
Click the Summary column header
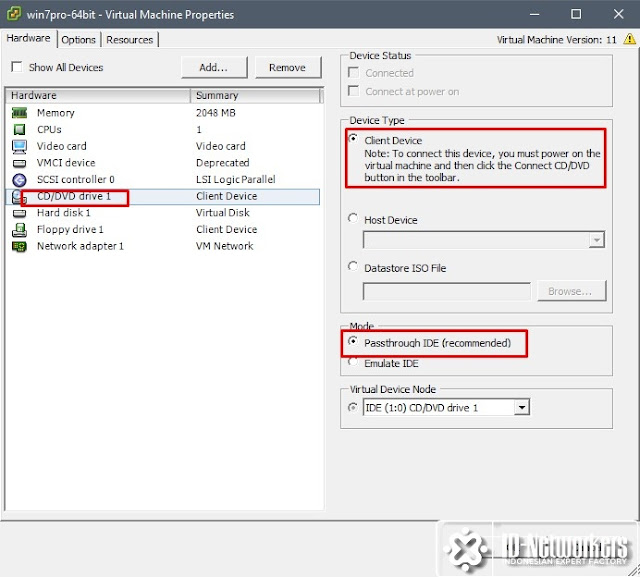pos(257,95)
